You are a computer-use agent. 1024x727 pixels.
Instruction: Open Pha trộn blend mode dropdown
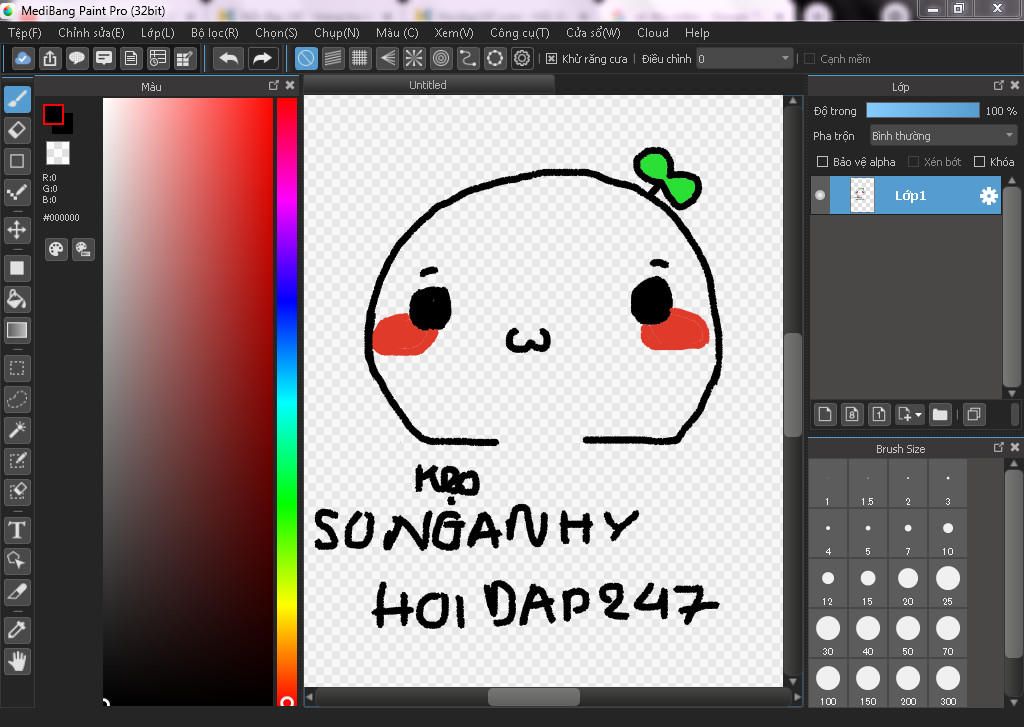point(943,136)
